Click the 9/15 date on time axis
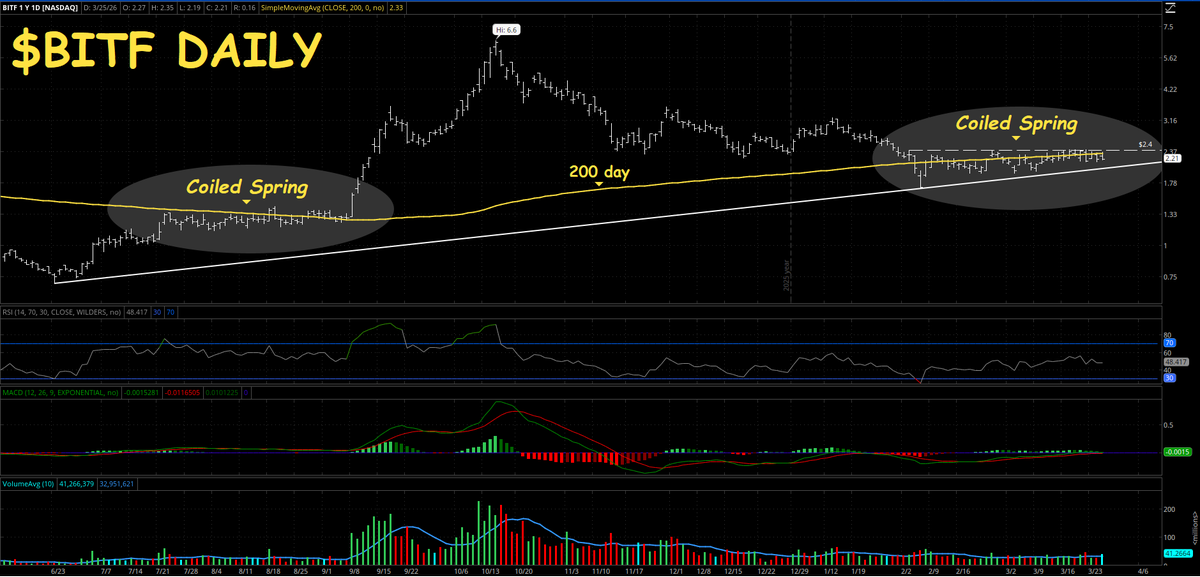 click(384, 572)
